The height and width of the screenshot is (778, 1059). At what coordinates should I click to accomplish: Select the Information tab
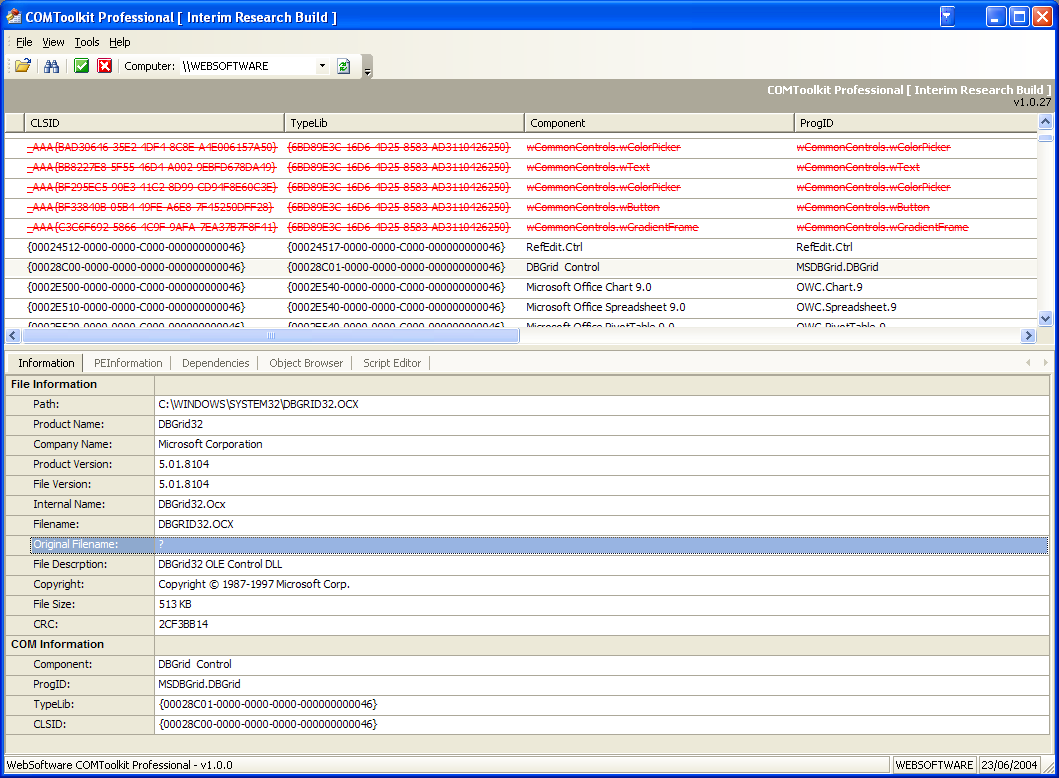(x=46, y=363)
